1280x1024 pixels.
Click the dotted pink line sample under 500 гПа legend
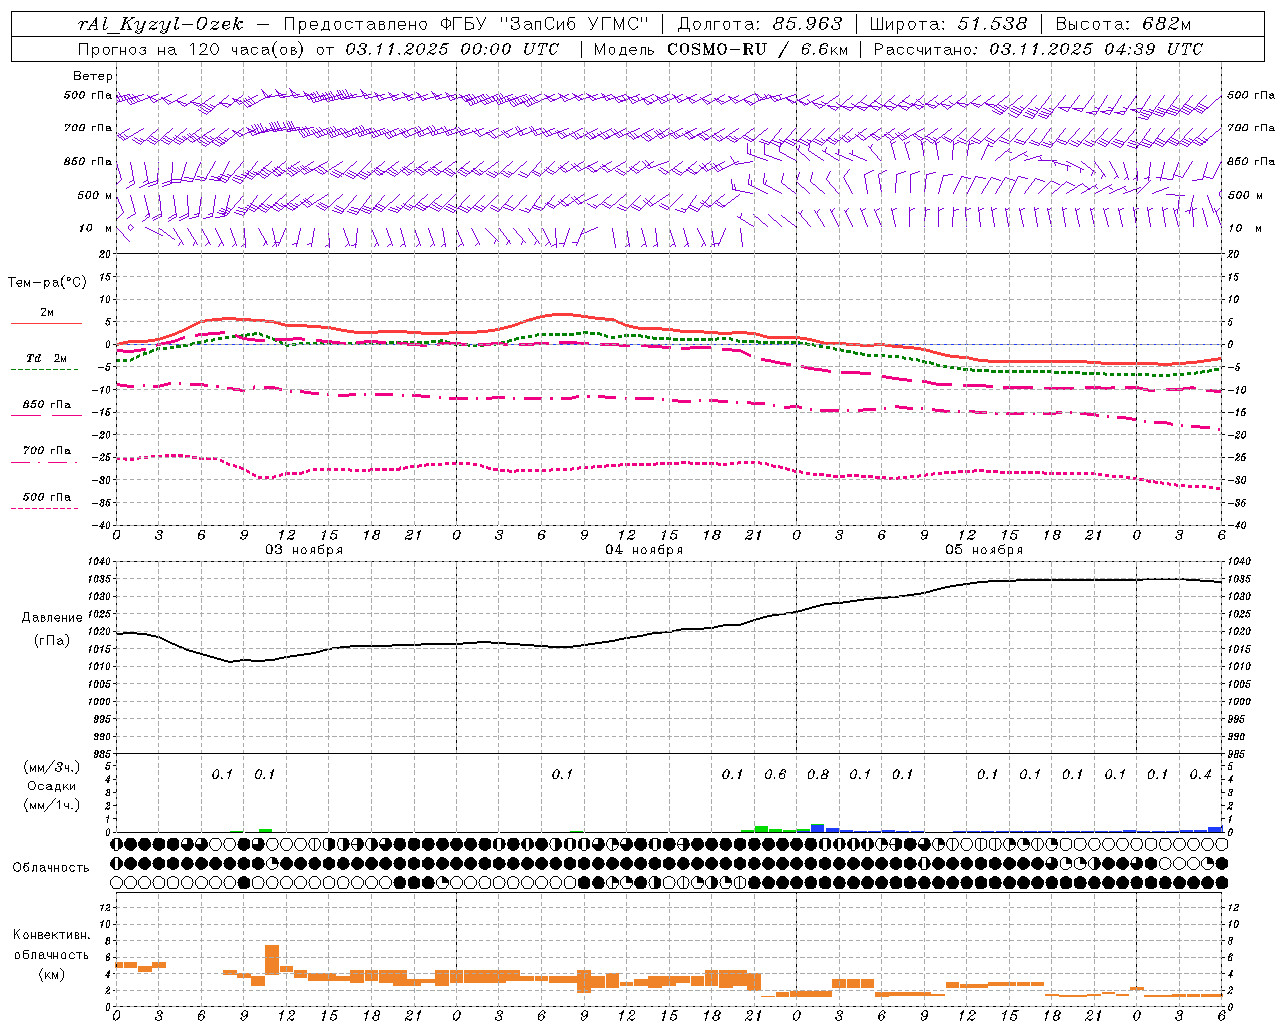click(44, 508)
